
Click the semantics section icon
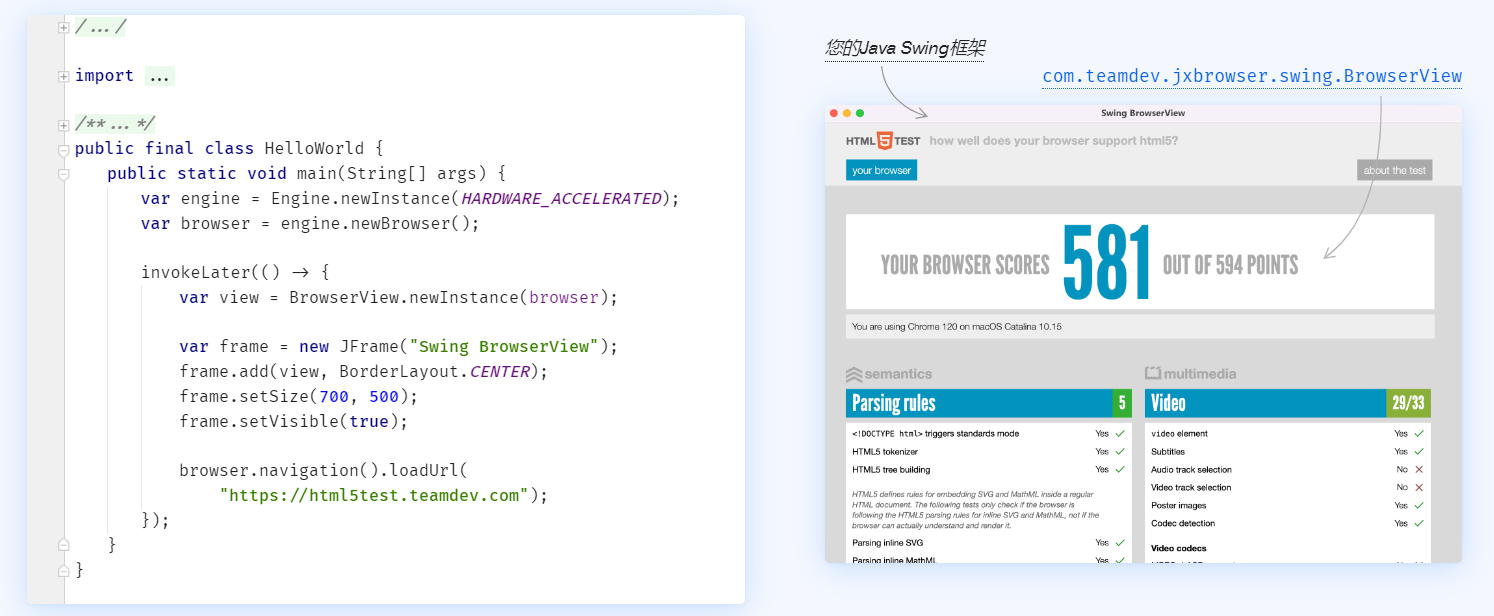click(x=854, y=374)
